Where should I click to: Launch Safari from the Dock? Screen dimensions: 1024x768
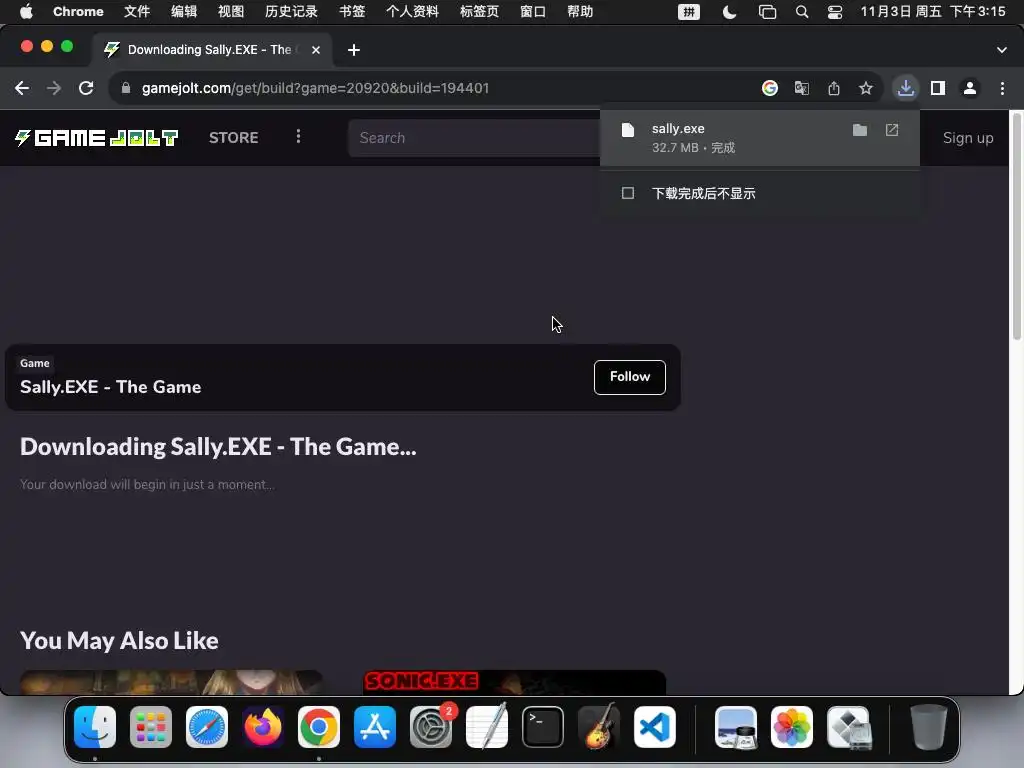(x=207, y=727)
